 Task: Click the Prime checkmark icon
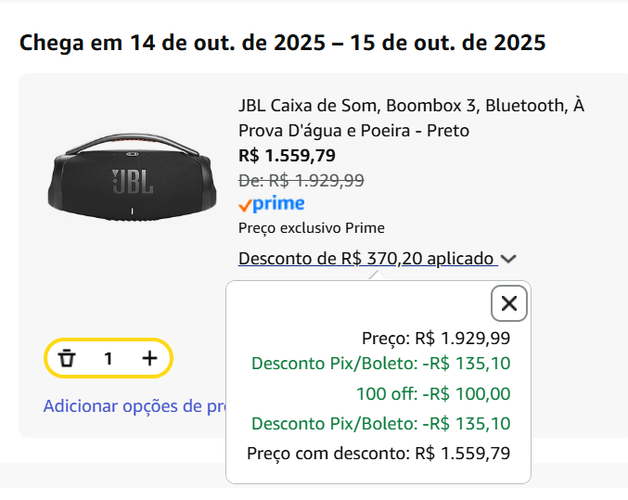click(x=245, y=205)
